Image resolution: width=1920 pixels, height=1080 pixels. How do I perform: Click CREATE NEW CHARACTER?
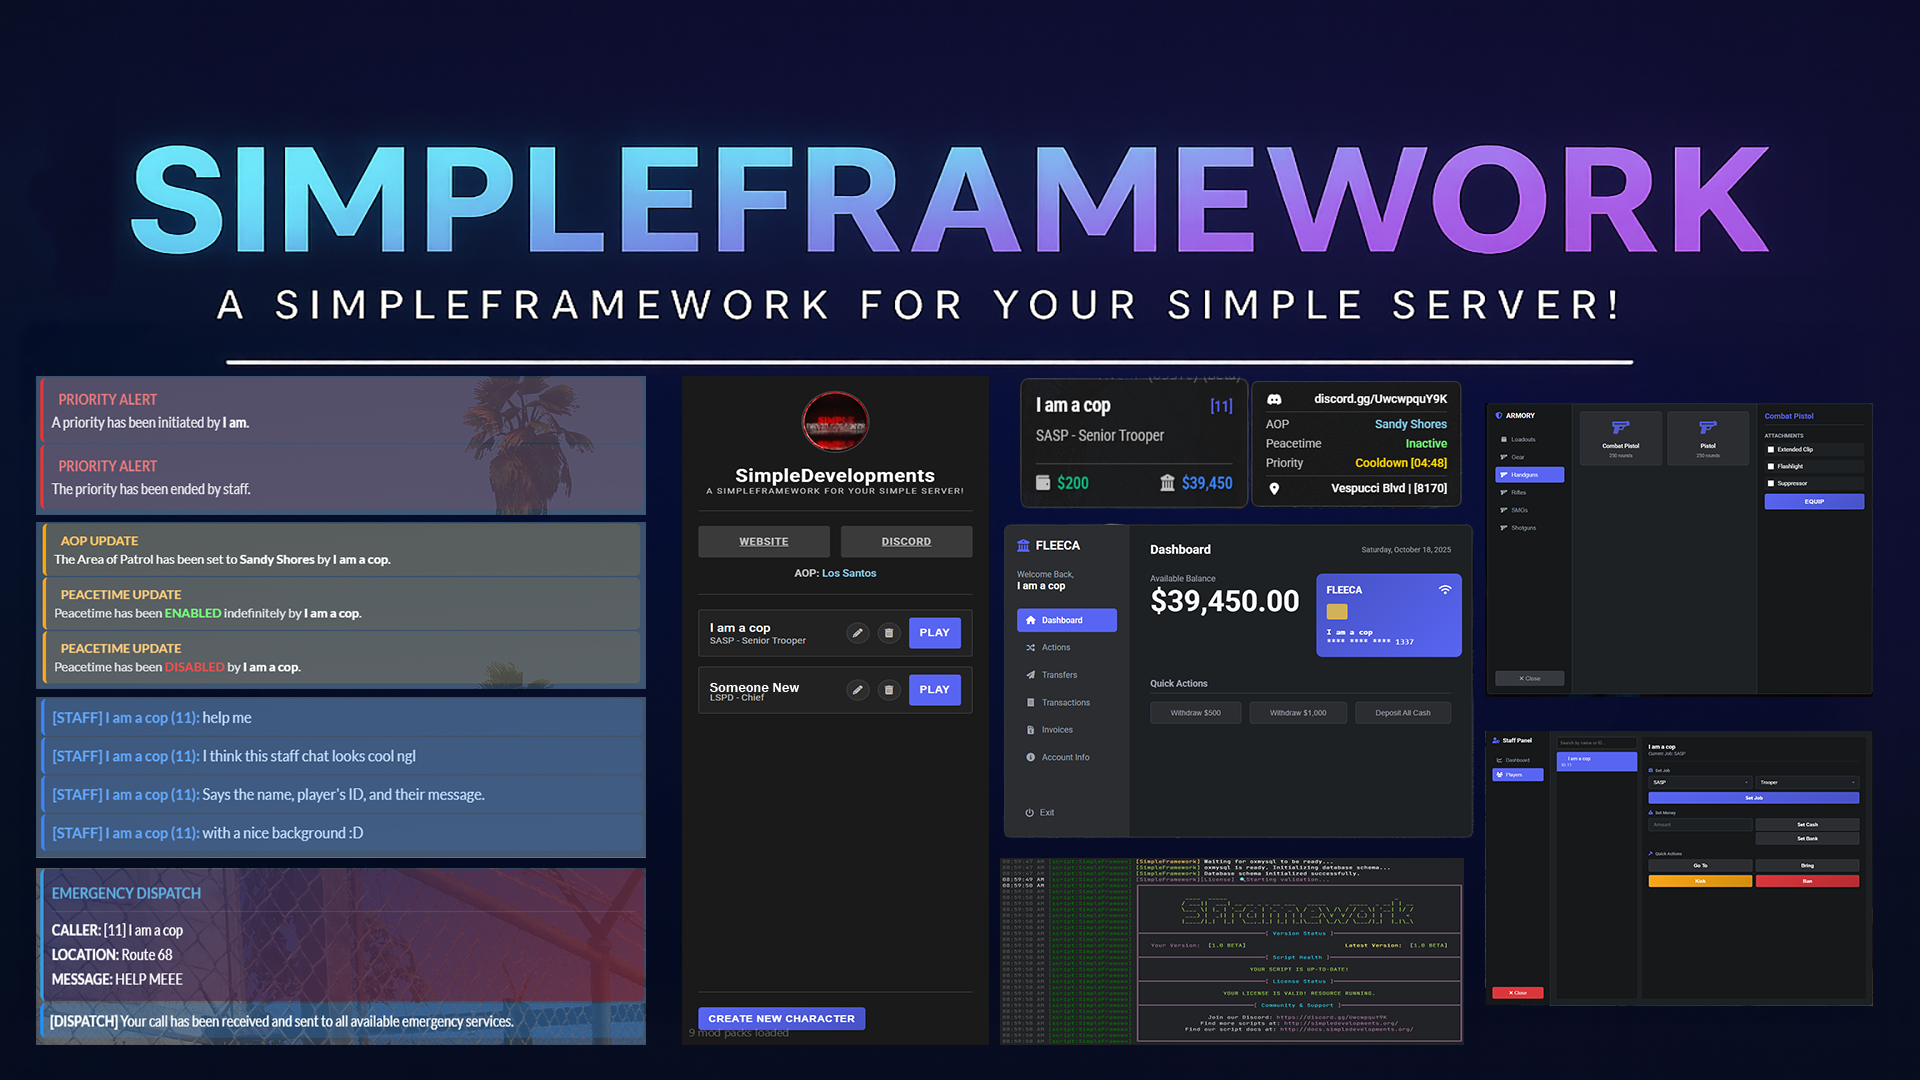(781, 1017)
